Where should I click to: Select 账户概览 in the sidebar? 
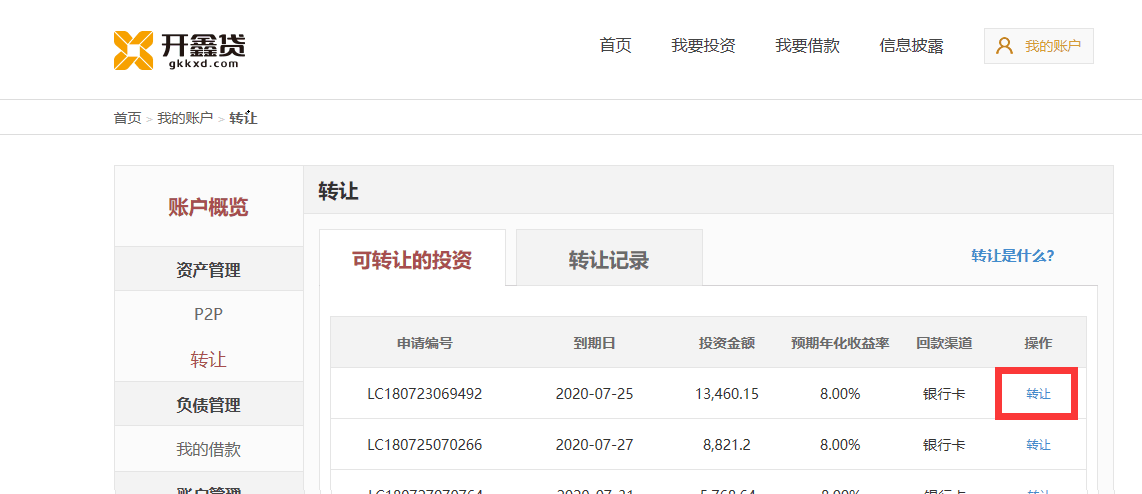[x=208, y=207]
